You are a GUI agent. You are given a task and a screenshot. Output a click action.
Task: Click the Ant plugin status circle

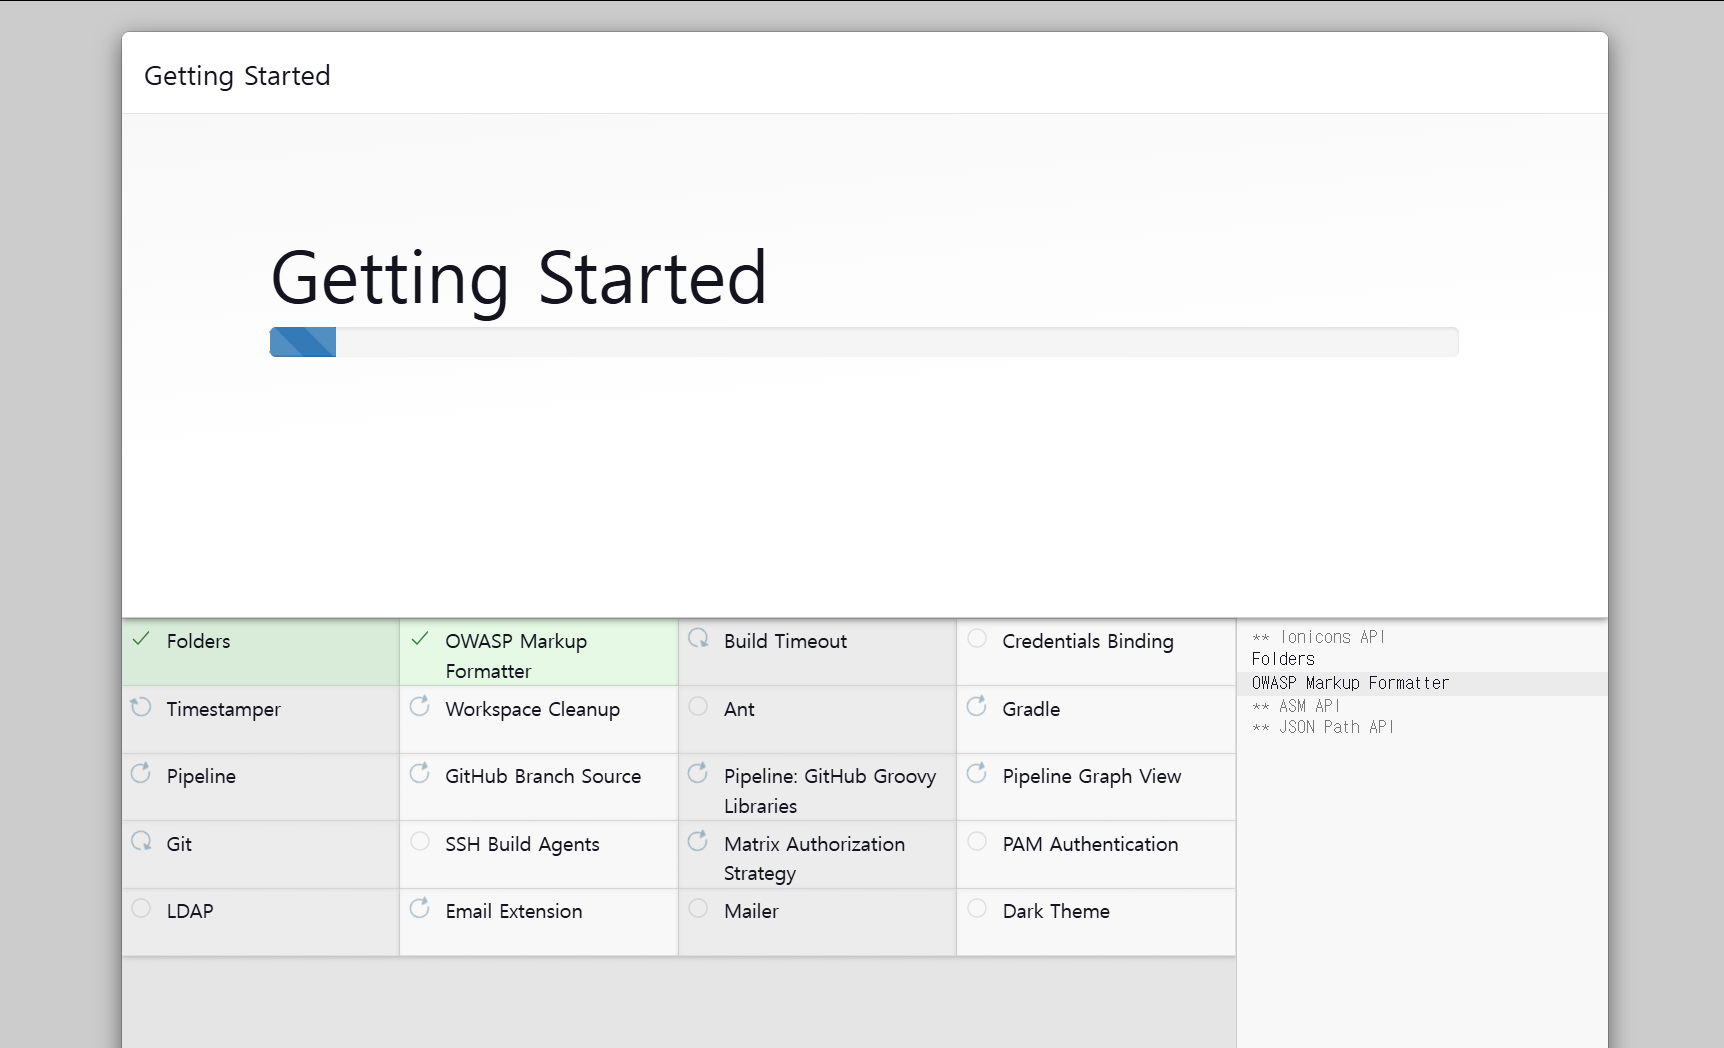coord(698,706)
